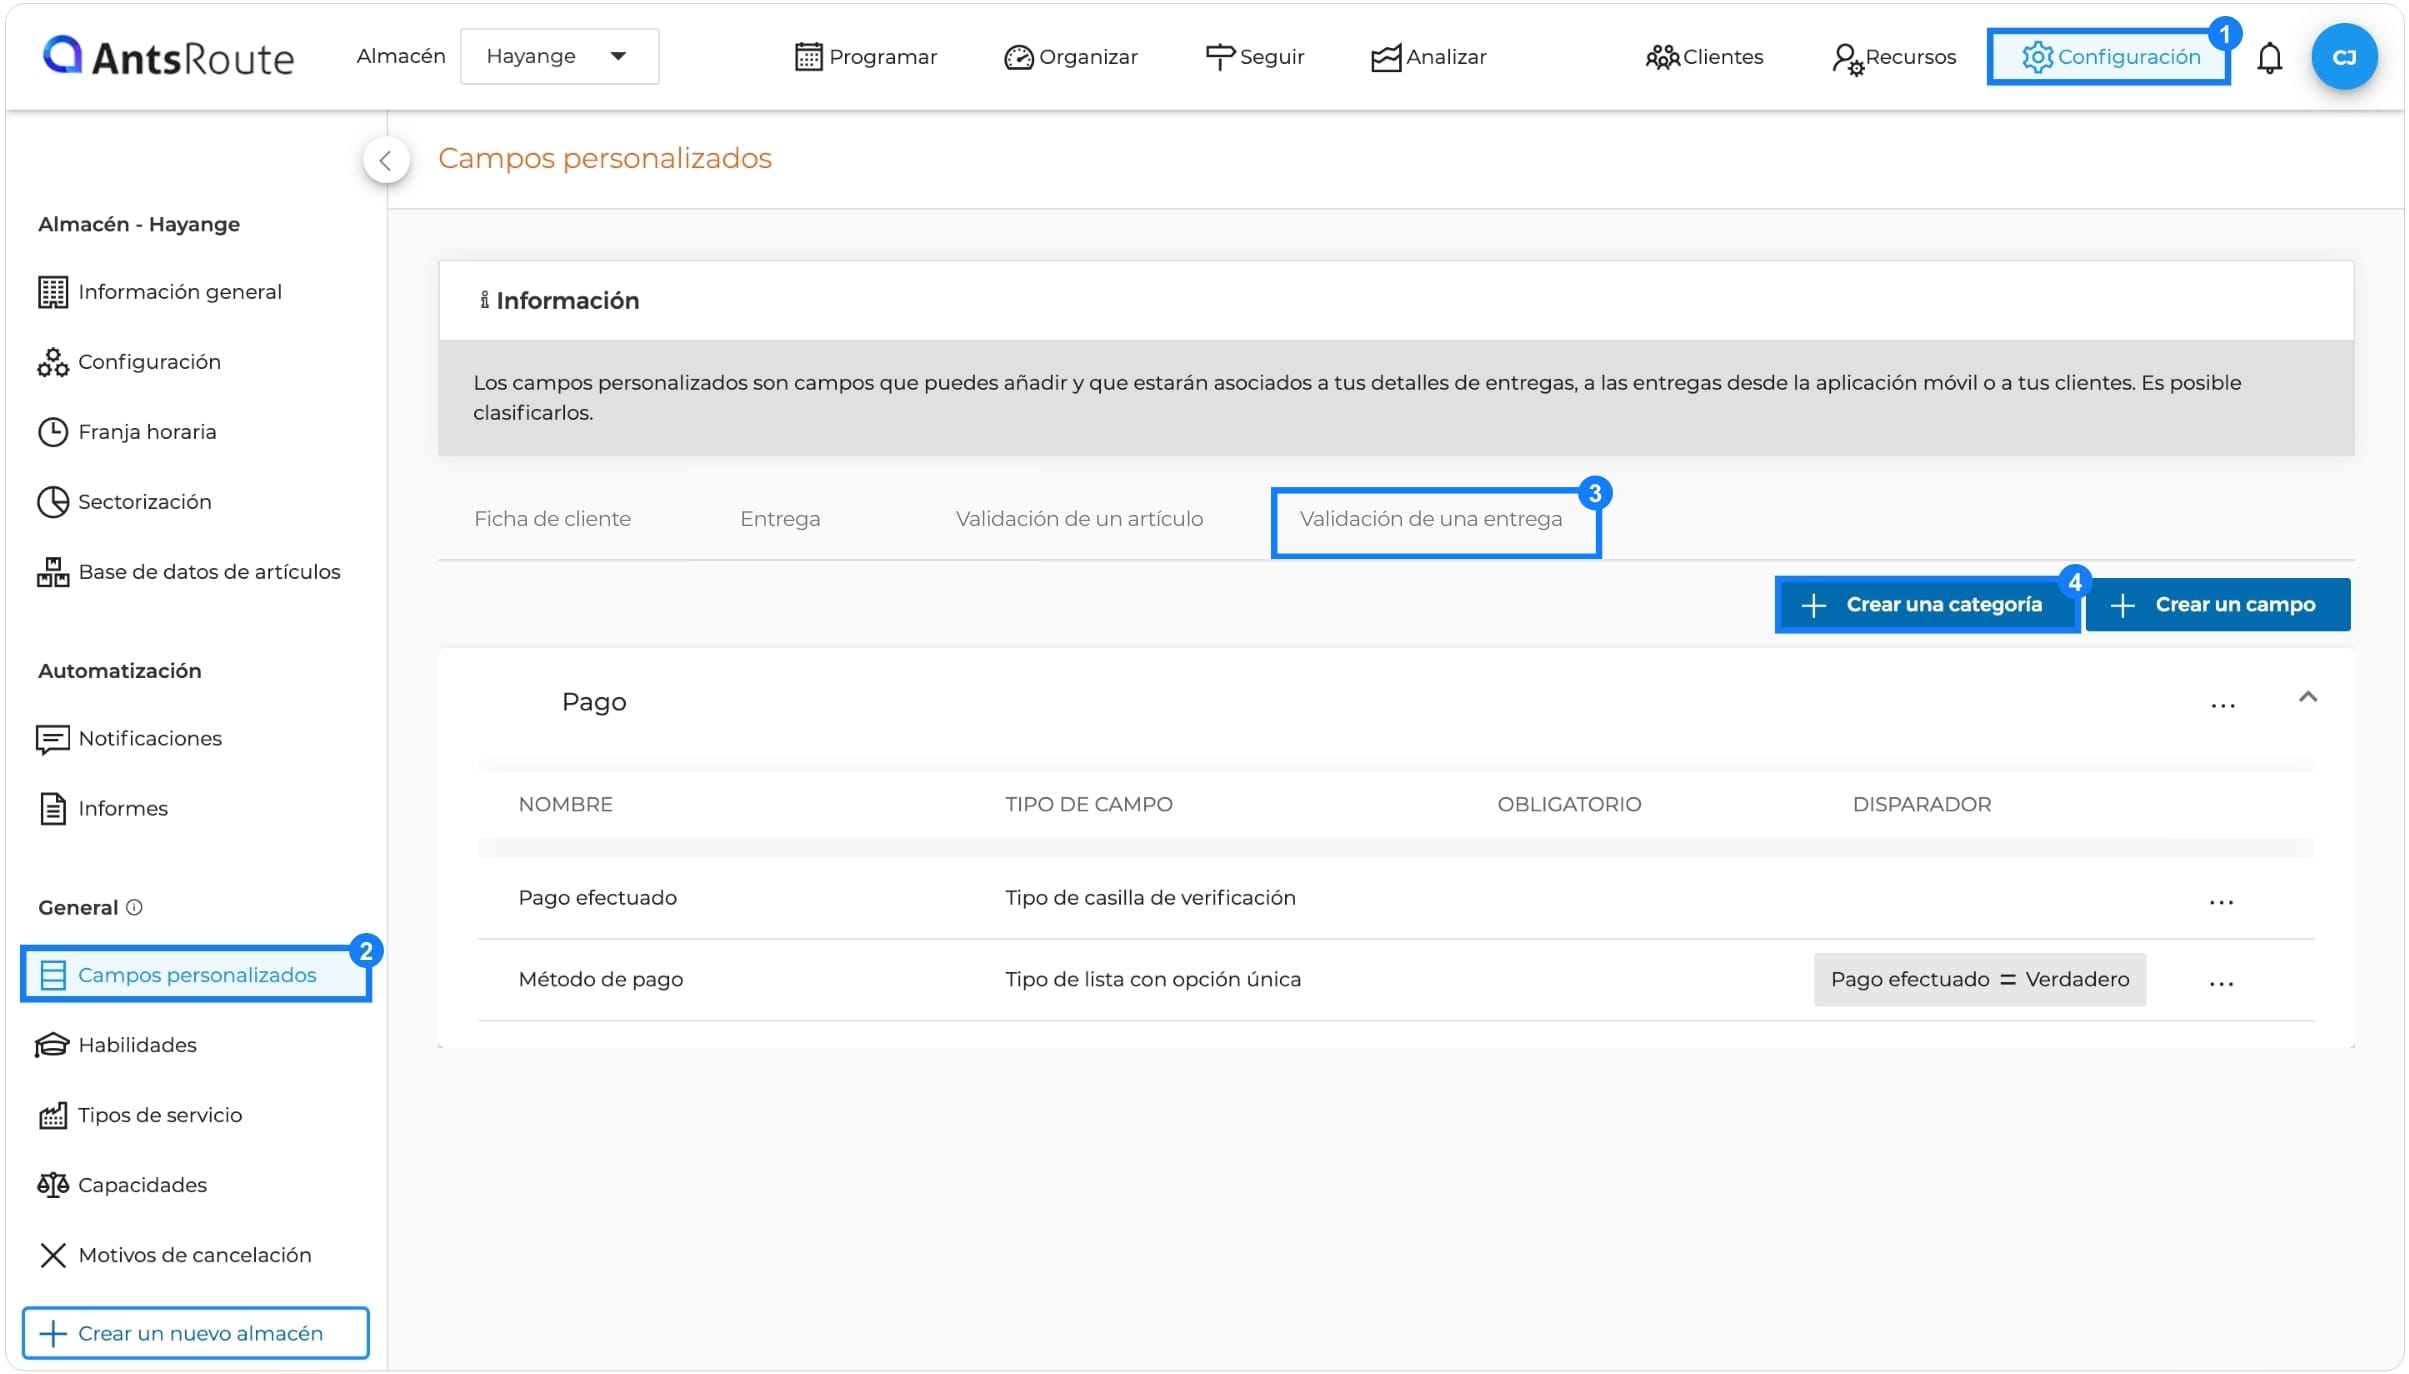
Task: Click the Pago category title
Action: 594,702
